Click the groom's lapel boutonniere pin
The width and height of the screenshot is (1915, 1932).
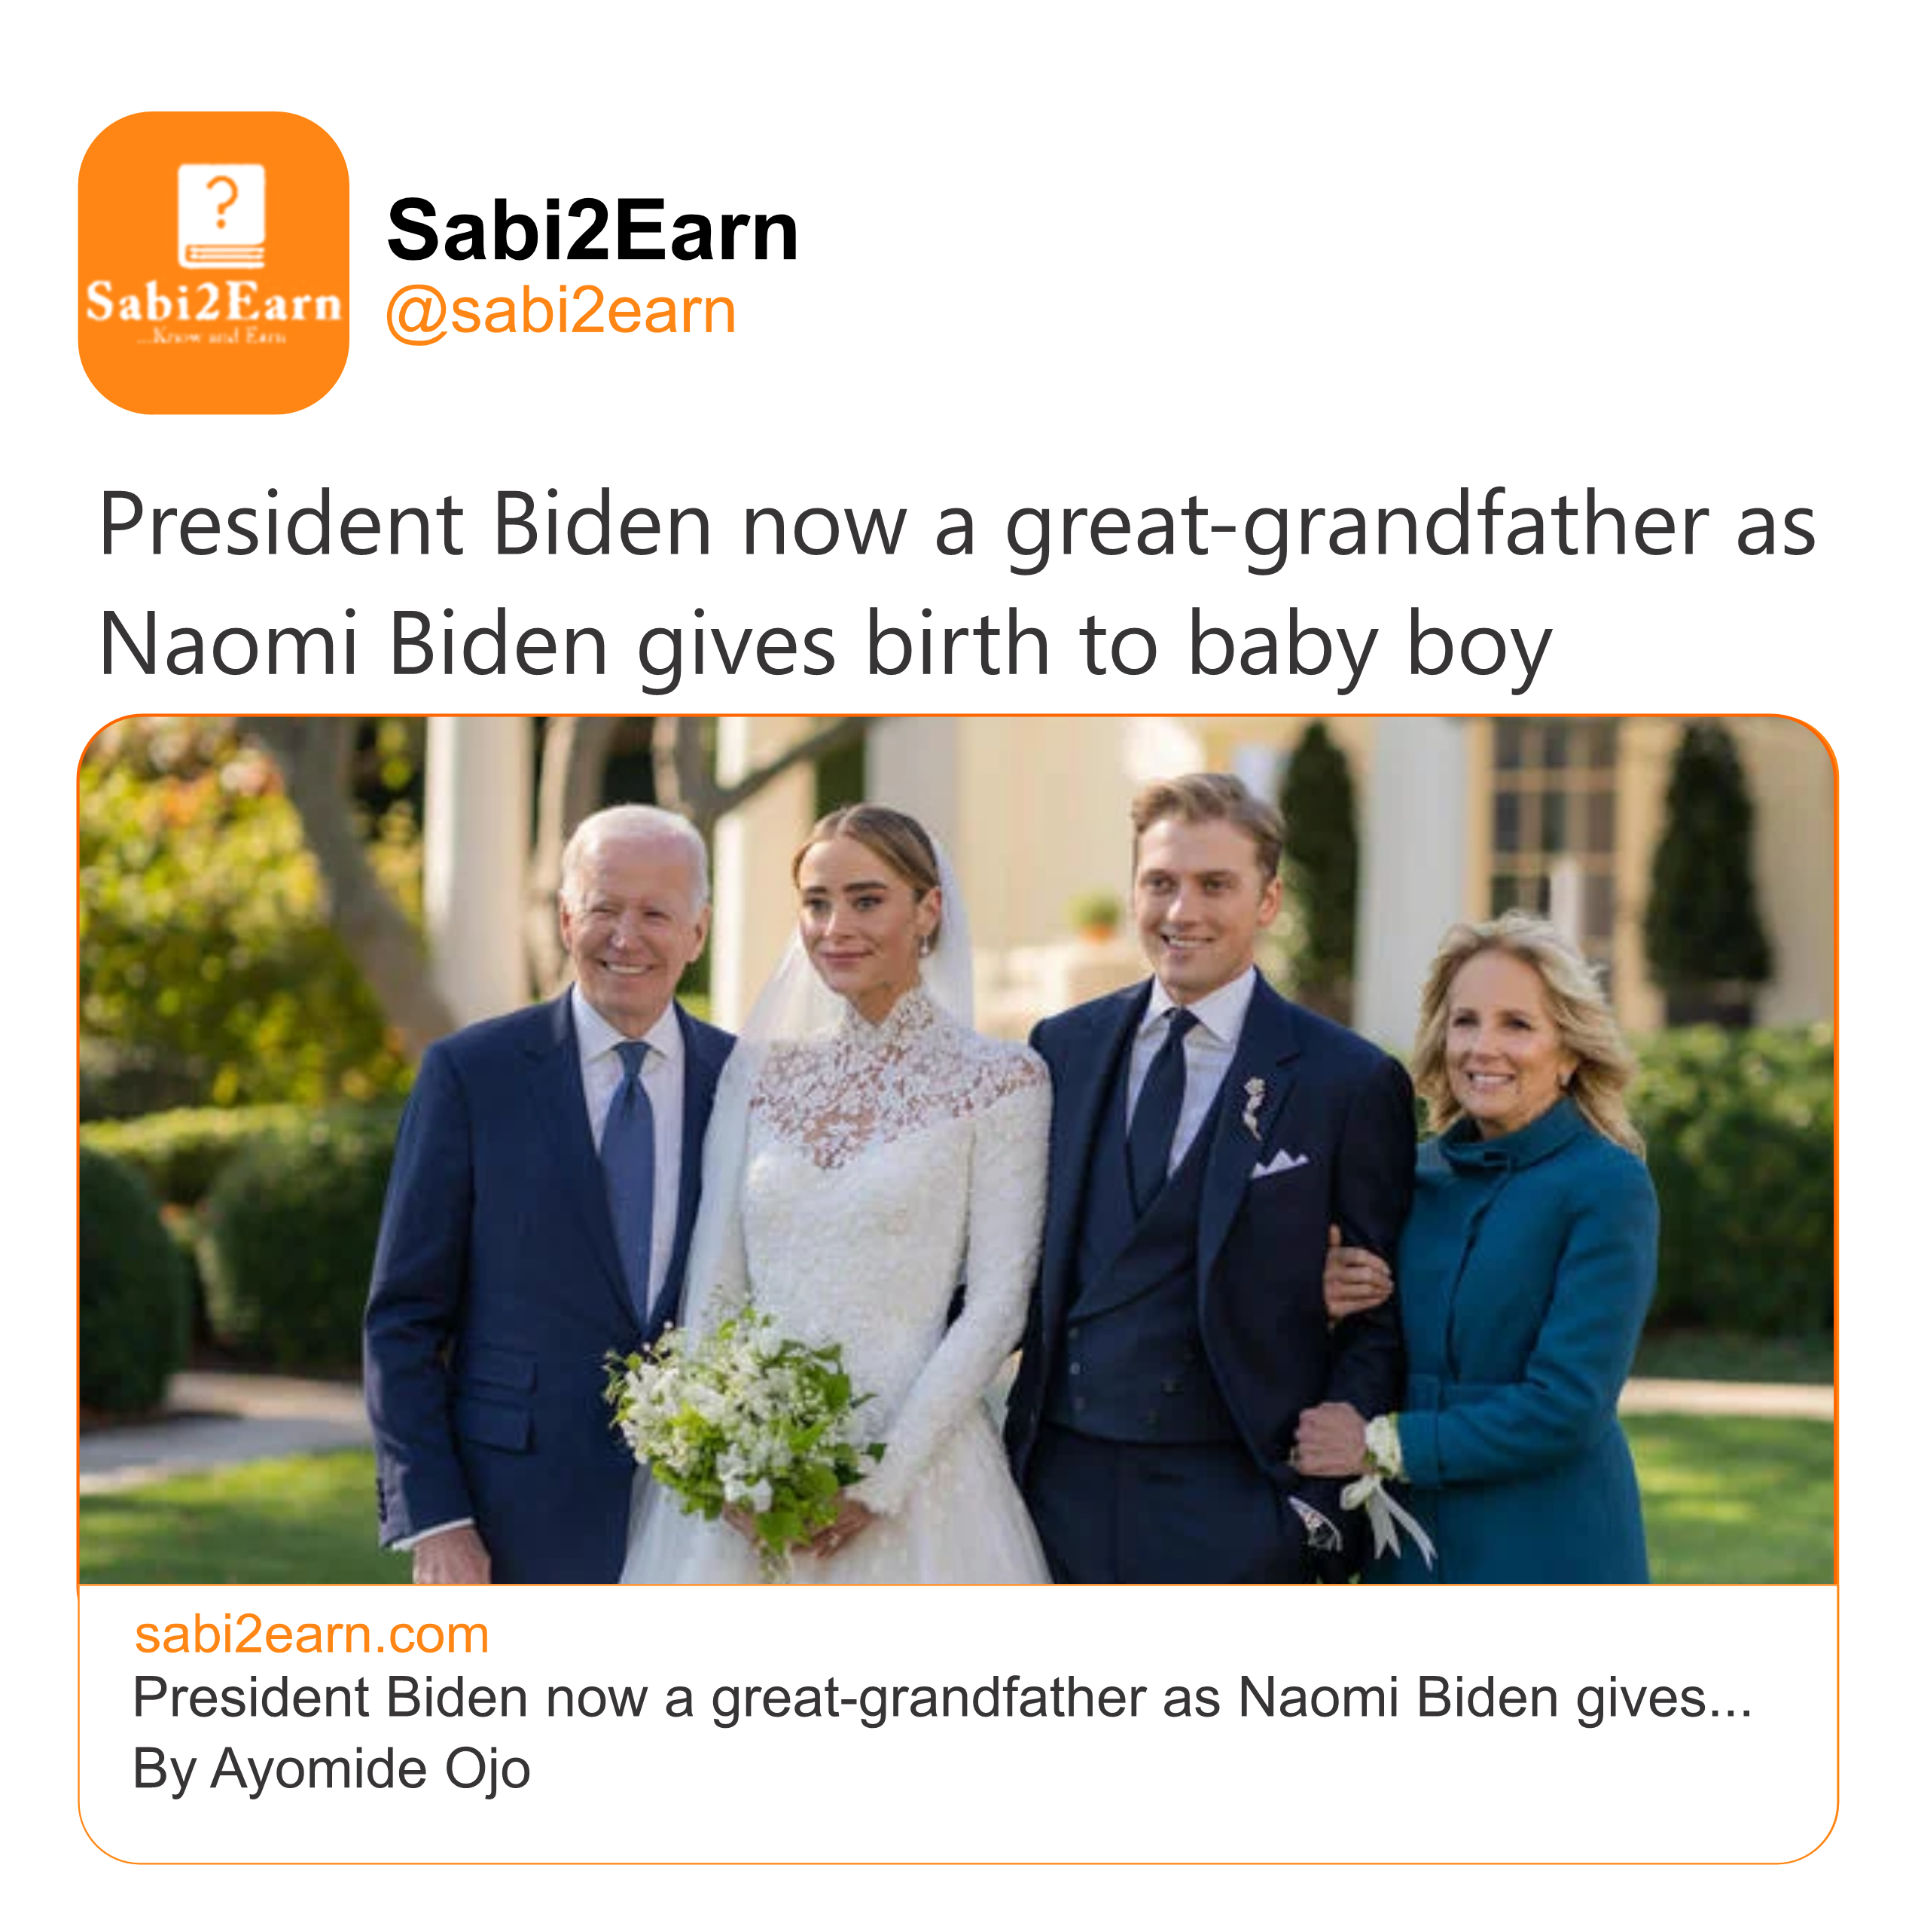1253,1105
